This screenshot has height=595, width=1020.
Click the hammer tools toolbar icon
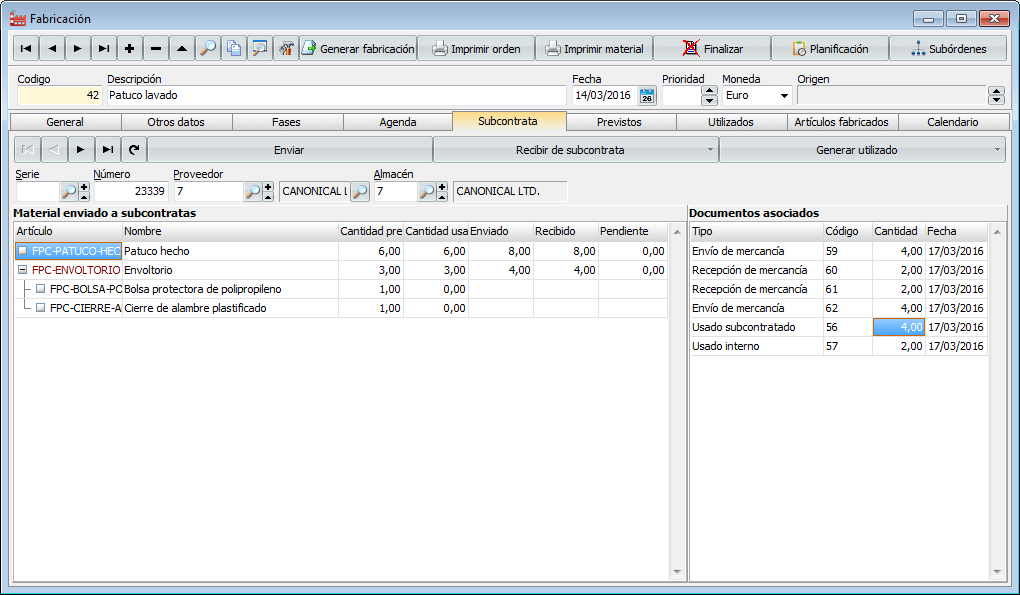click(286, 49)
